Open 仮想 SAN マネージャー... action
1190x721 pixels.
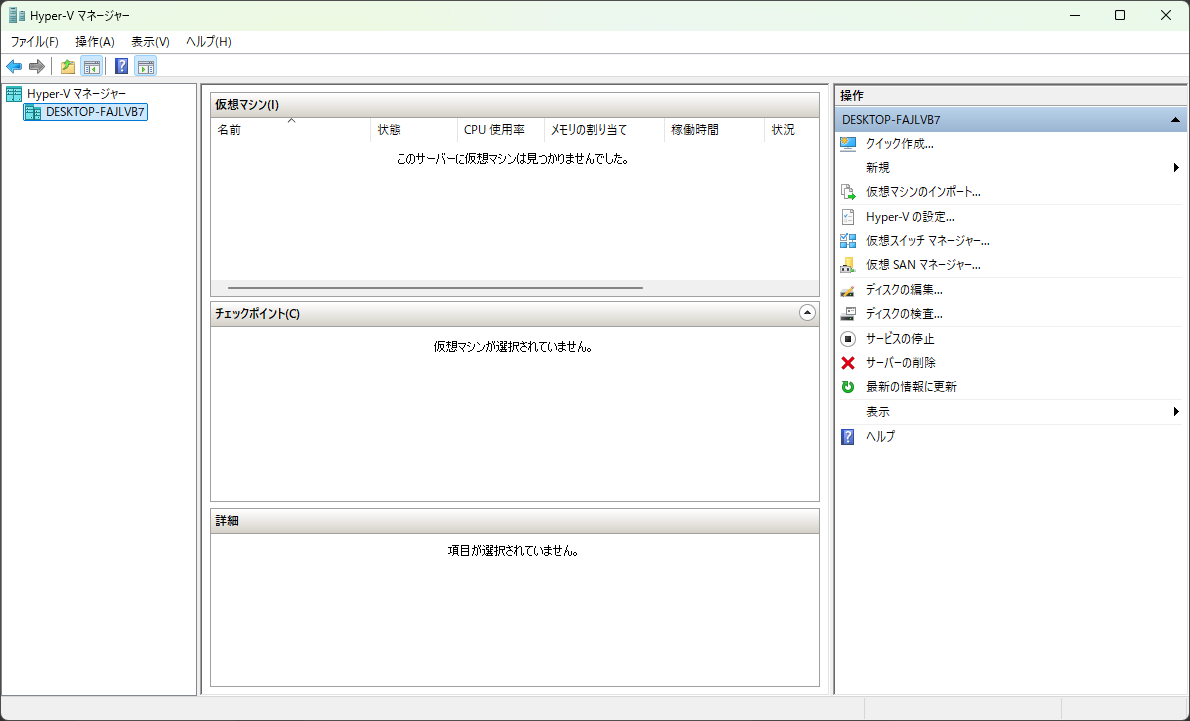[x=923, y=265]
